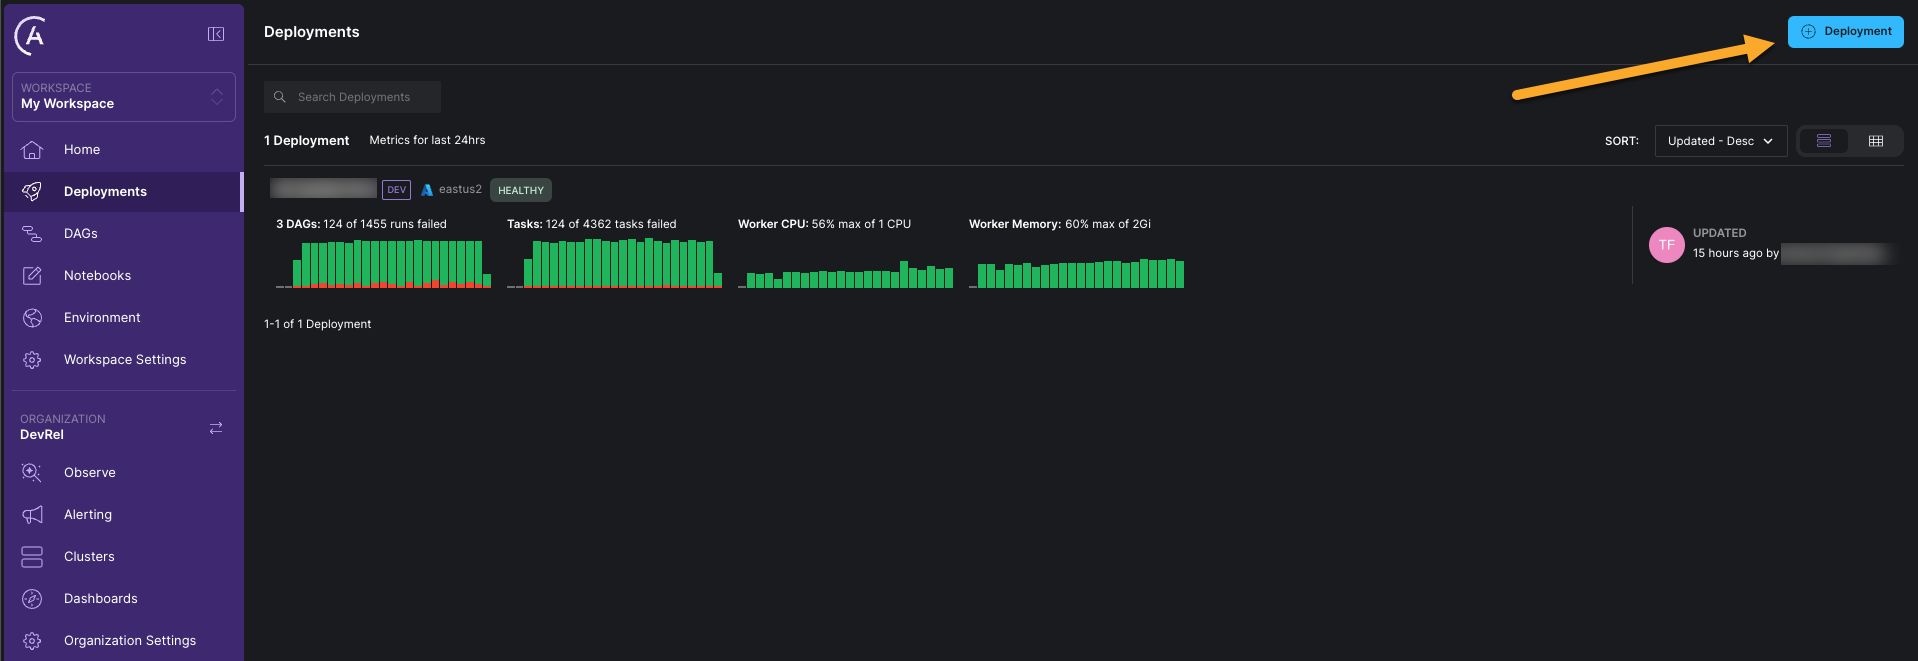
Task: Click the blue Deployment button
Action: [x=1845, y=32]
